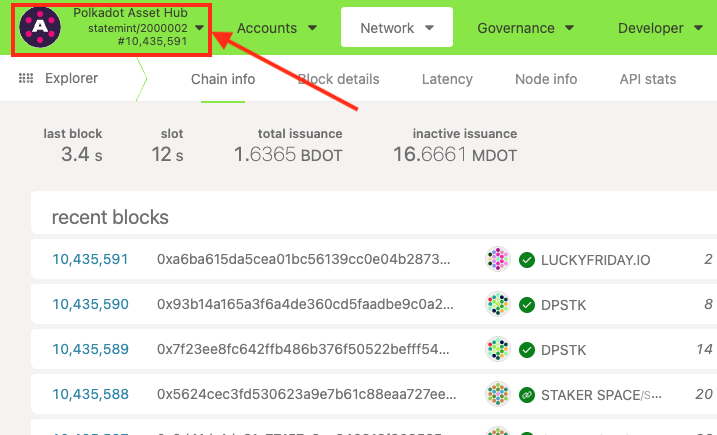Expand the Network menu

tap(396, 27)
